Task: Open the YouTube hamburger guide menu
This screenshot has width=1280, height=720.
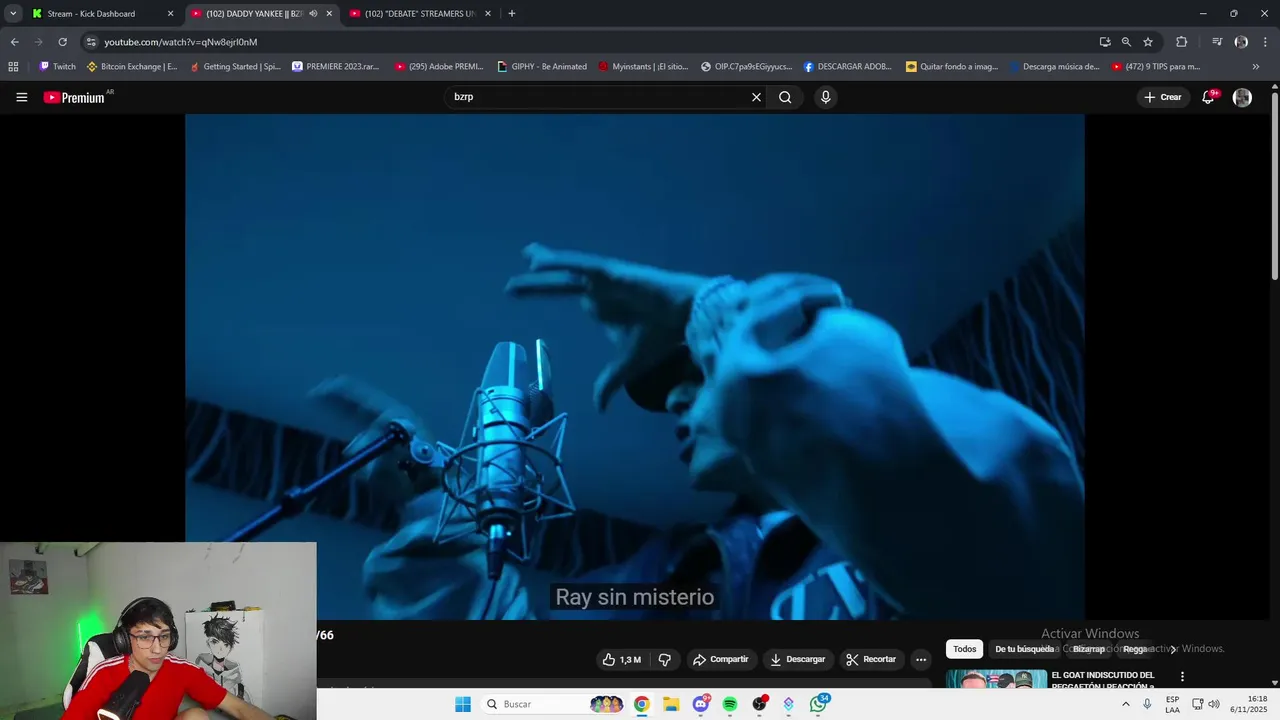Action: point(21,97)
